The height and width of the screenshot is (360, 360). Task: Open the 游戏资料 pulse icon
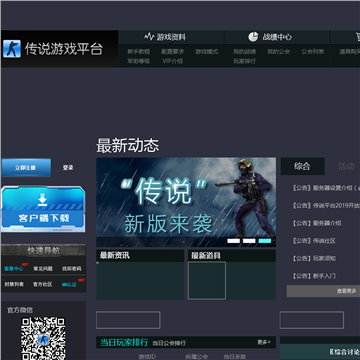click(x=149, y=37)
